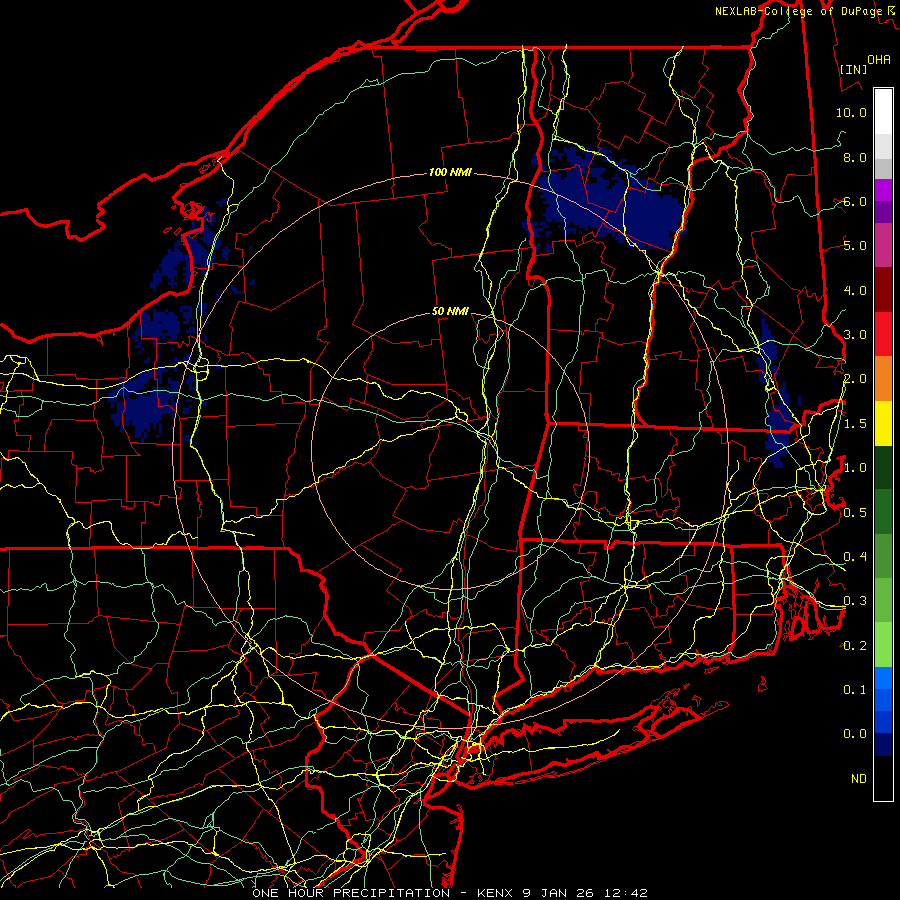Pick the yellow legend swatch near 1.5
Screen dimensions: 900x900
[x=883, y=423]
